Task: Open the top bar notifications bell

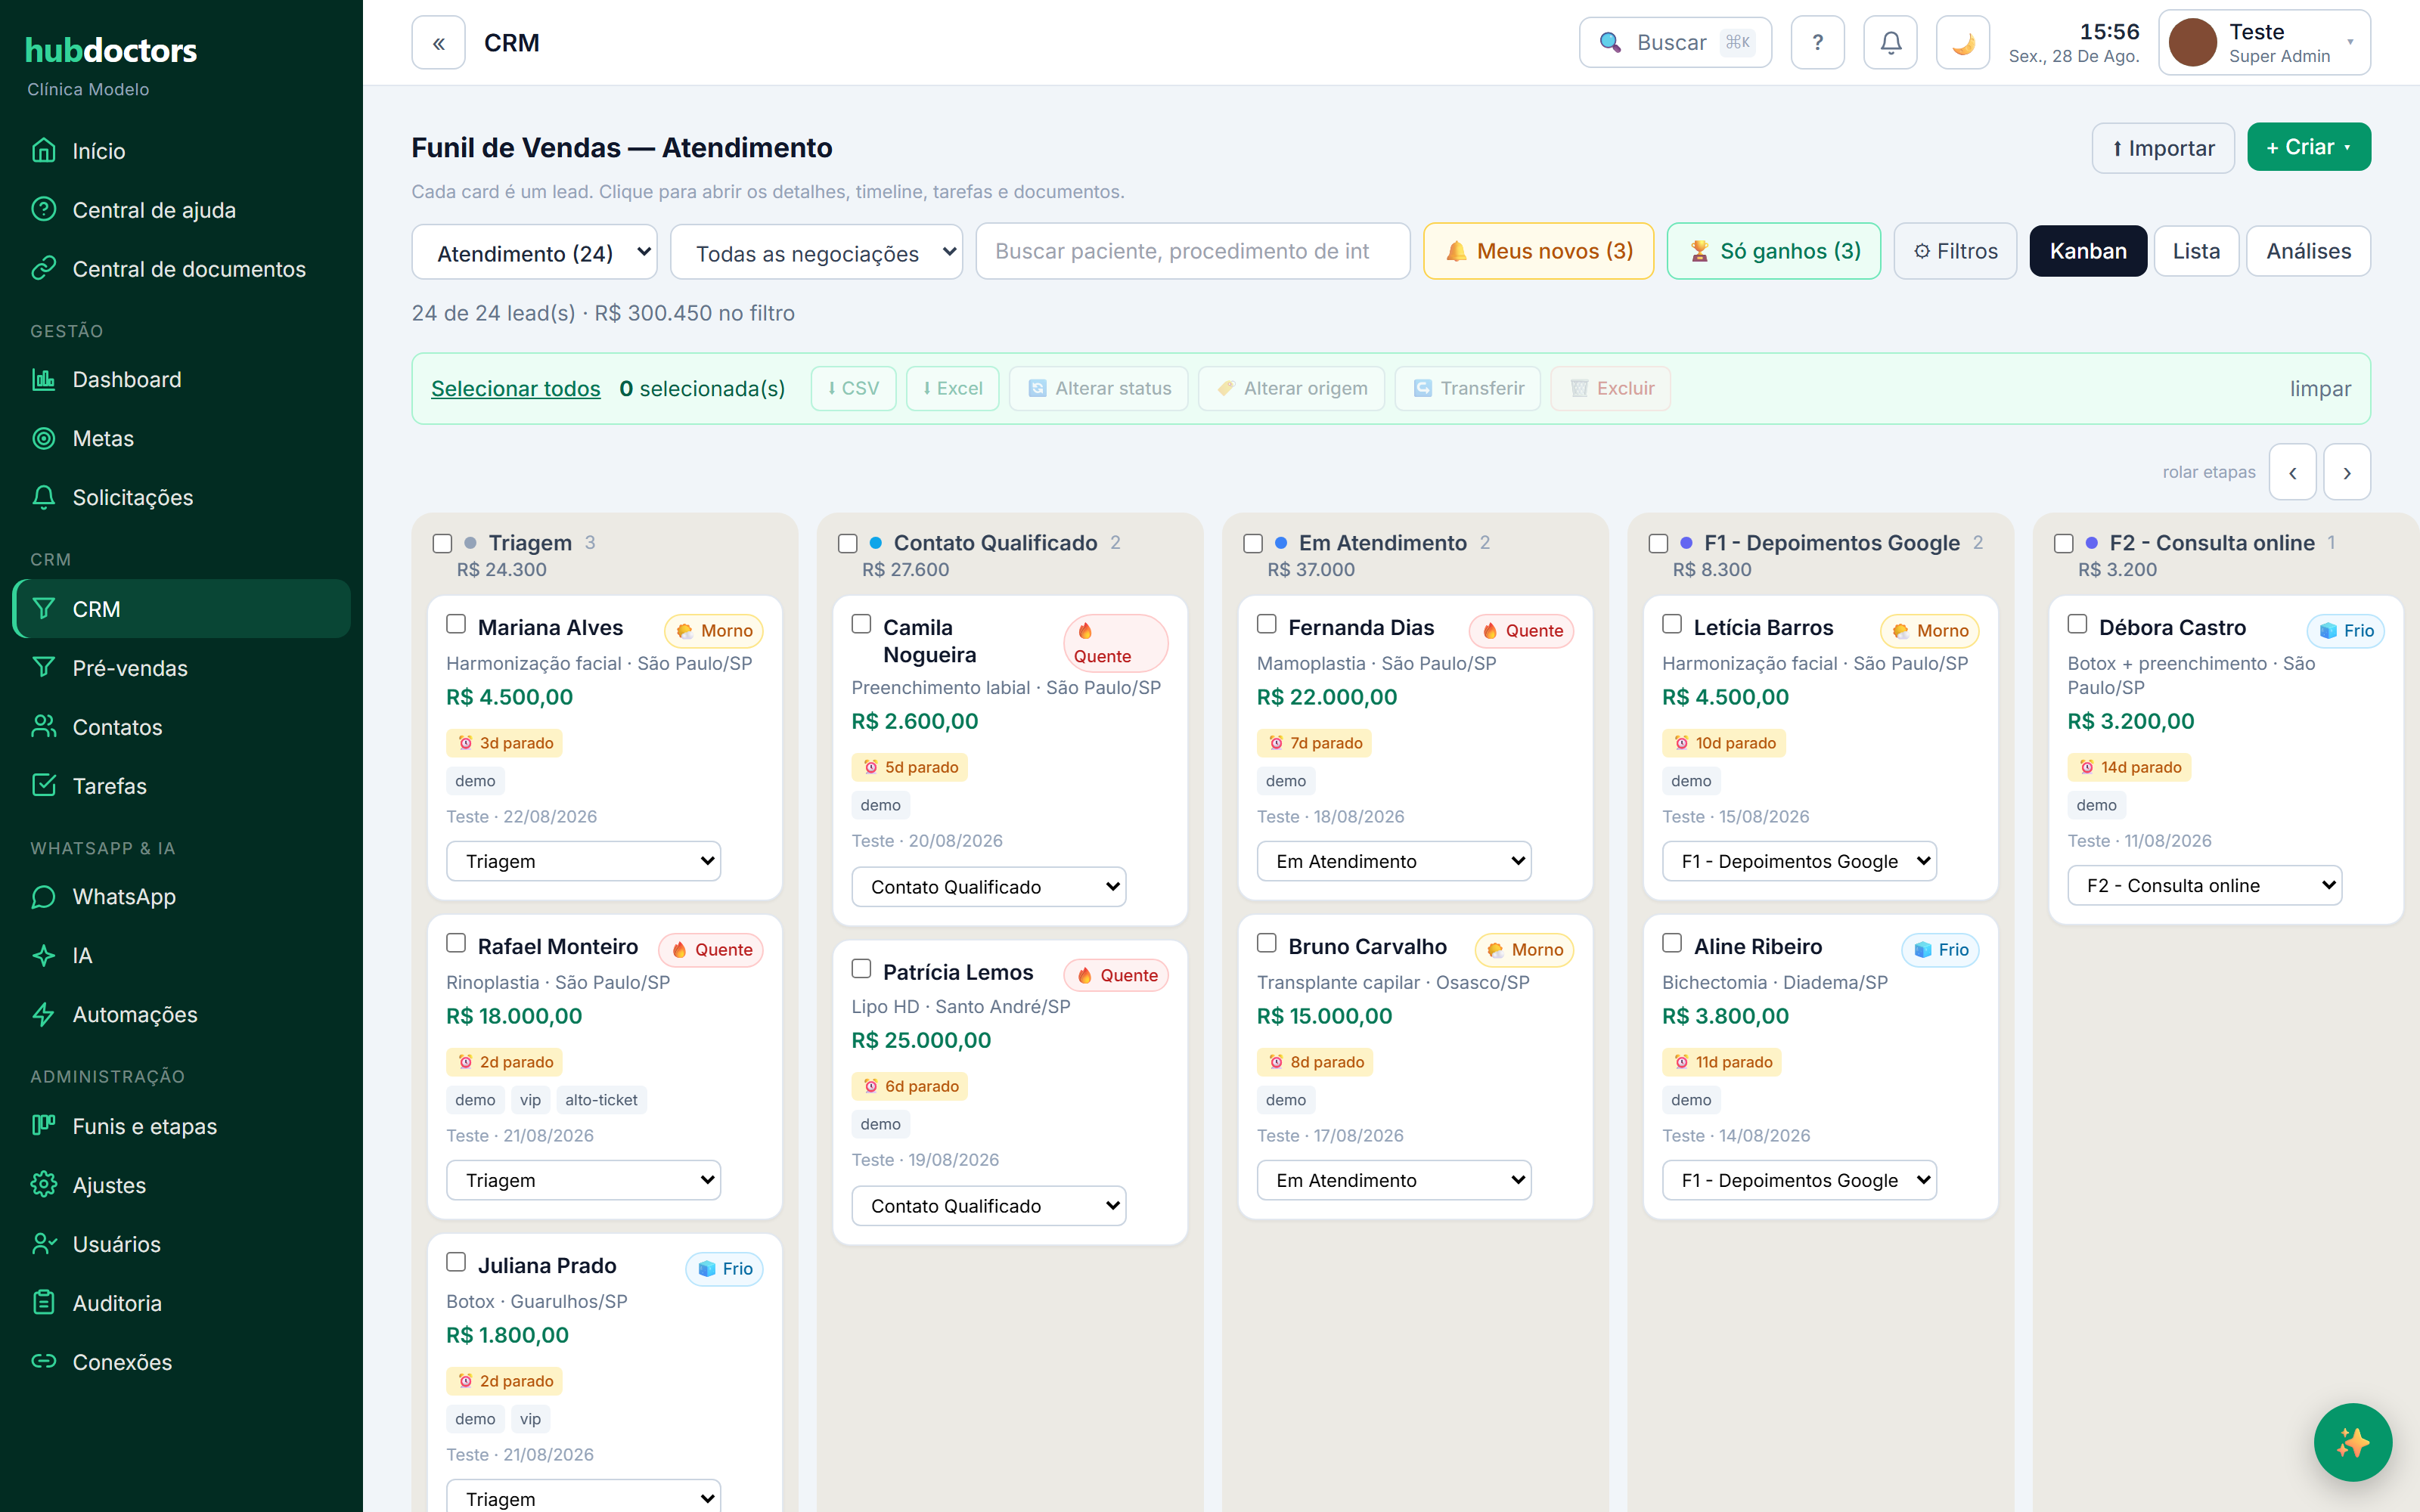Action: pyautogui.click(x=1890, y=43)
